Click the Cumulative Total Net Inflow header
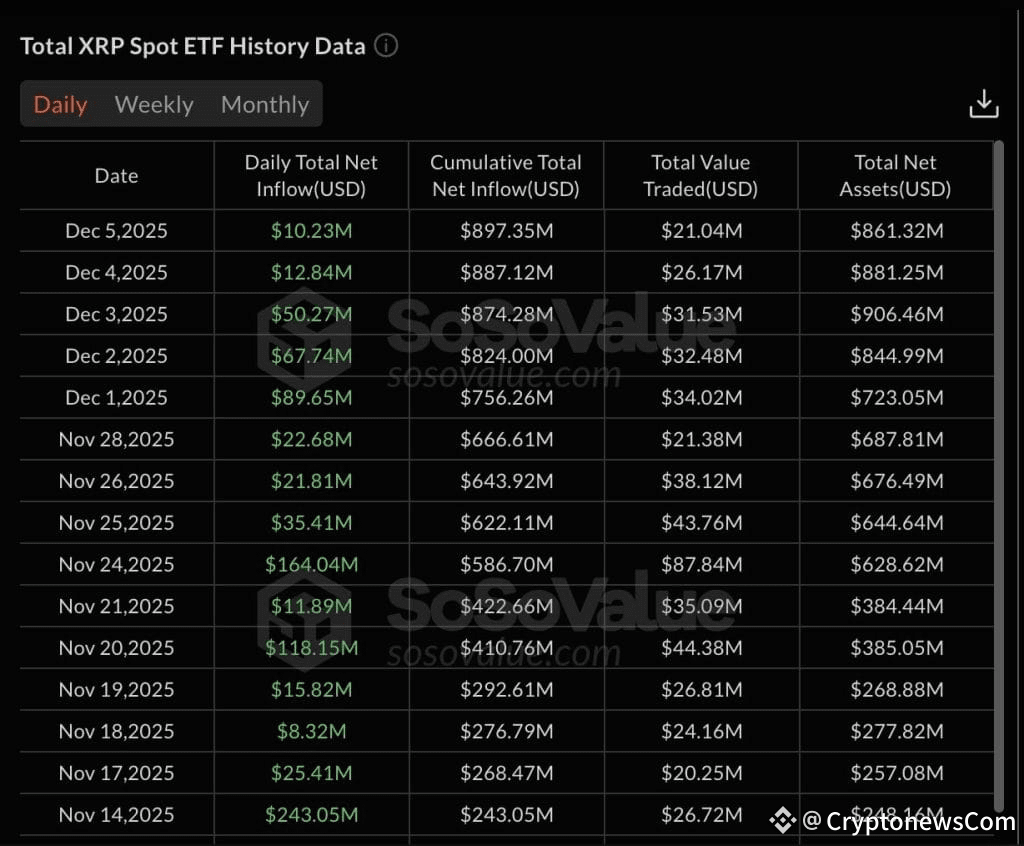Viewport: 1024px width, 846px height. 505,175
